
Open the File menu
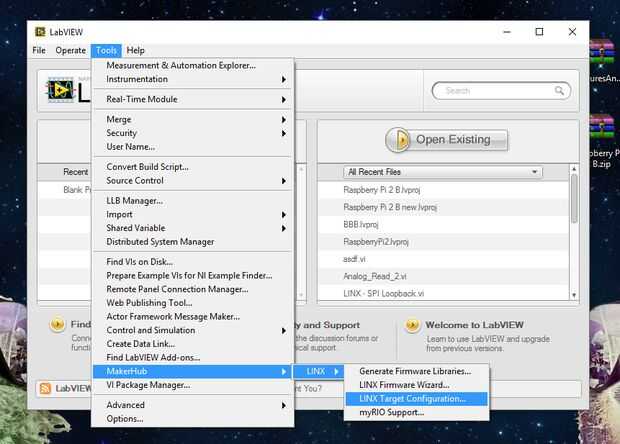(x=39, y=51)
